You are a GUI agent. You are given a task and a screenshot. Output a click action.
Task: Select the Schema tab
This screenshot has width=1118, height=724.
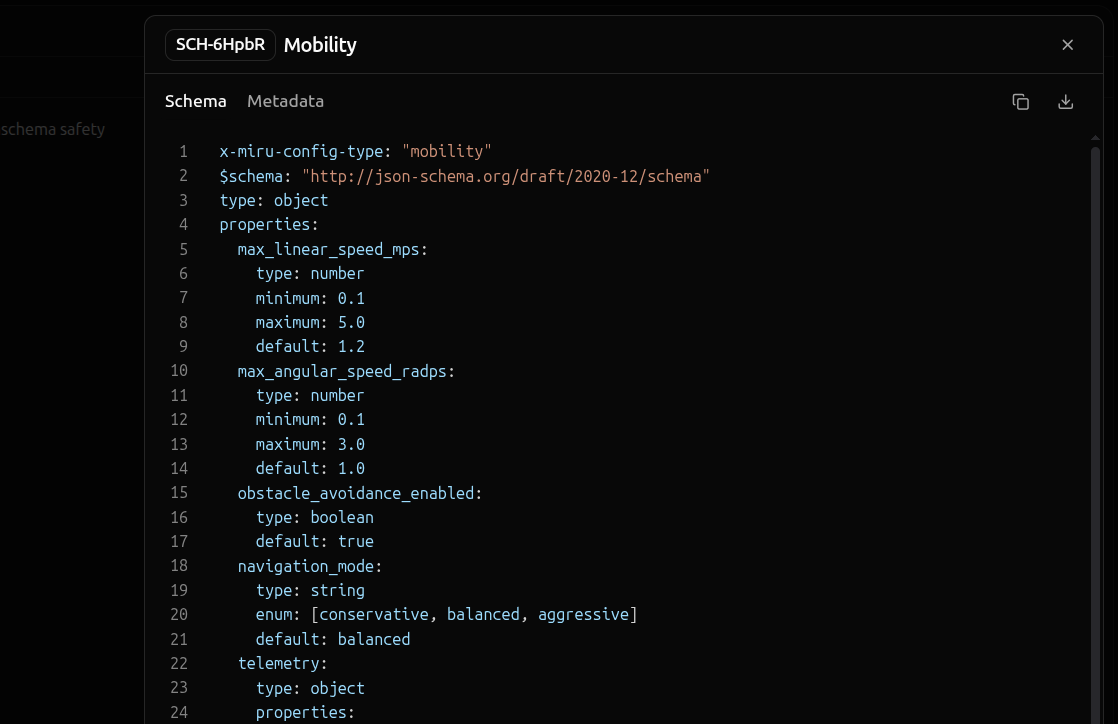(x=195, y=101)
